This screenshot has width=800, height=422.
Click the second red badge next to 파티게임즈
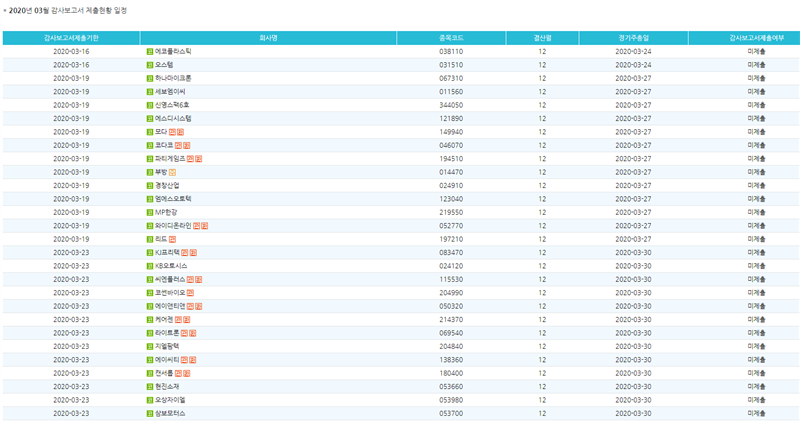pos(198,159)
